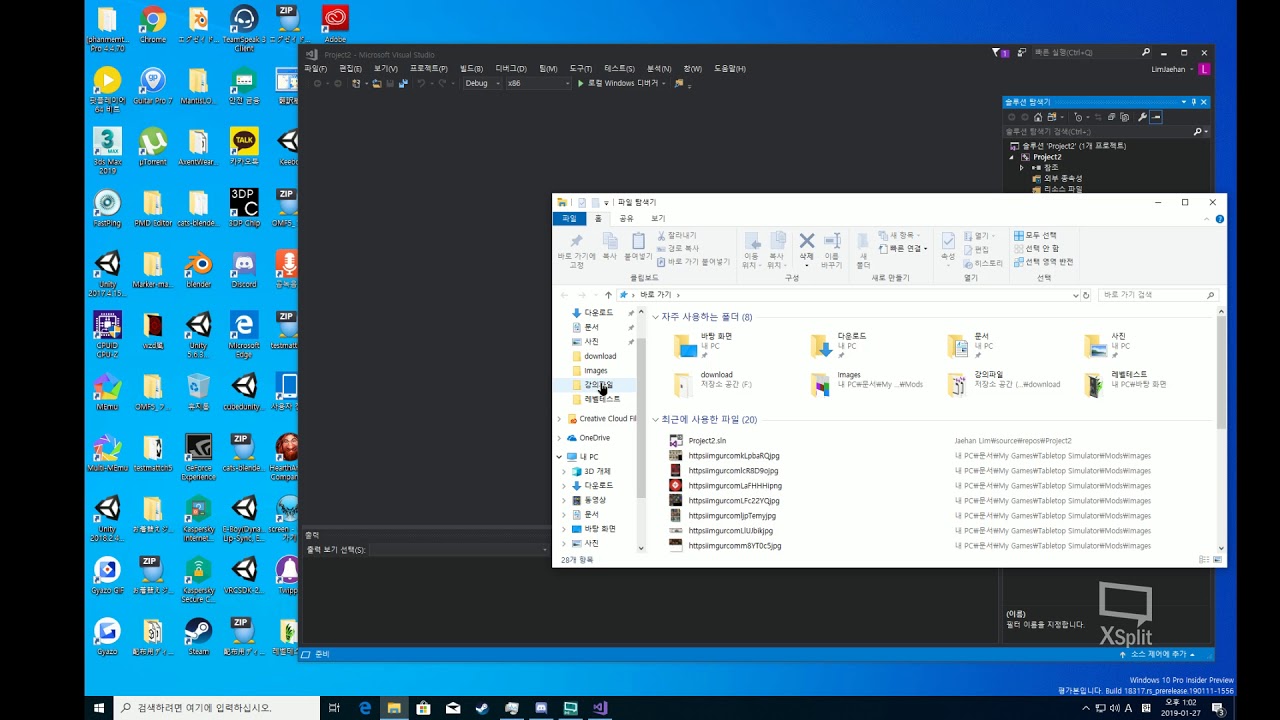Open the Task View taskbar button
This screenshot has height=720, width=1280.
coord(335,708)
